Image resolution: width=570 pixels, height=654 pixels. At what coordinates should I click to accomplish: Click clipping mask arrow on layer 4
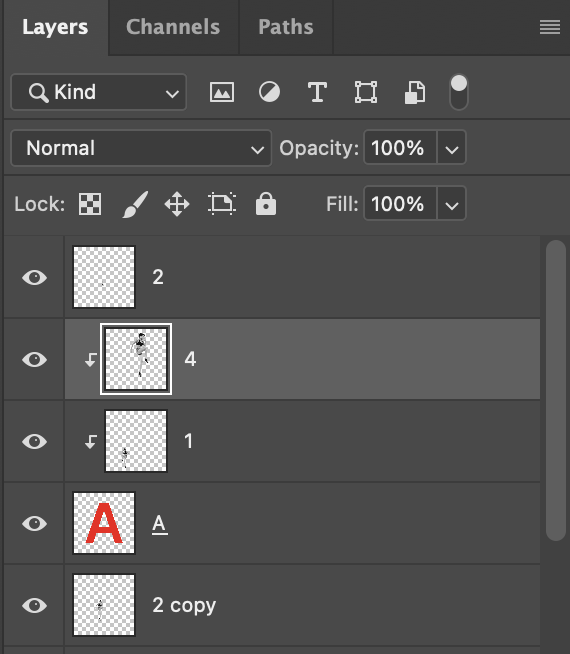(90, 360)
